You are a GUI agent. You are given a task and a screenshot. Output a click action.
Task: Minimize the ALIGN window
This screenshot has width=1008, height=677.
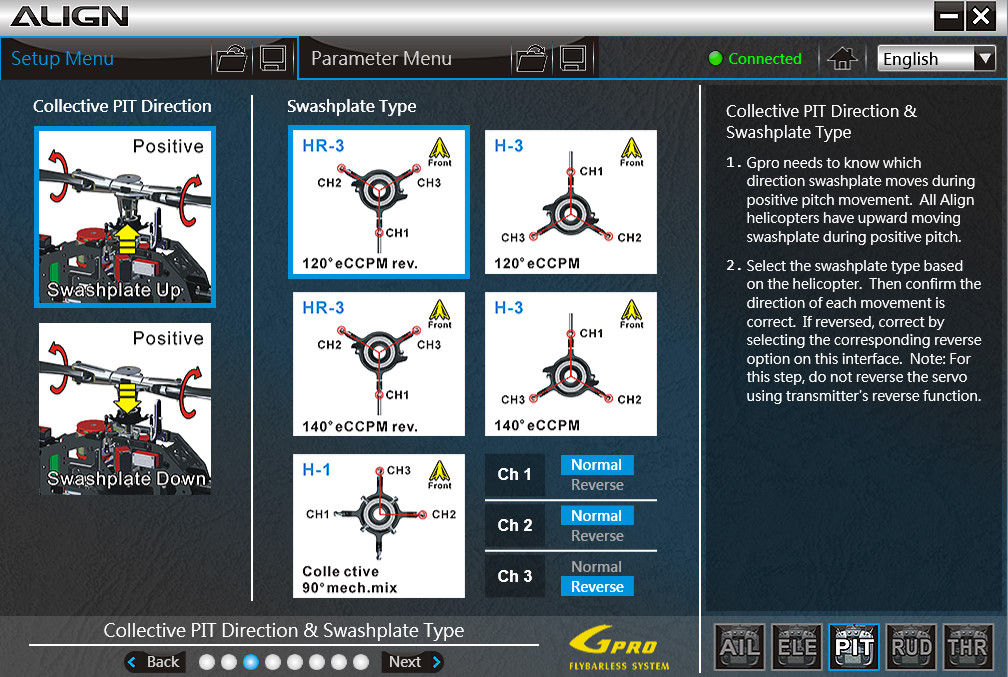coord(949,16)
